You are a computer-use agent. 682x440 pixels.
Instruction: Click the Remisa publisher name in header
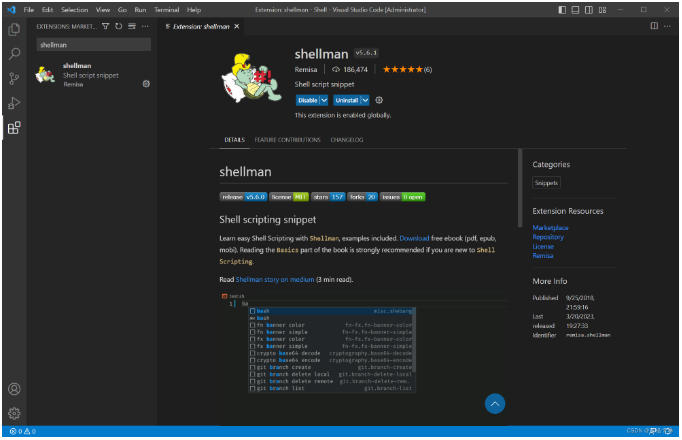click(x=306, y=70)
